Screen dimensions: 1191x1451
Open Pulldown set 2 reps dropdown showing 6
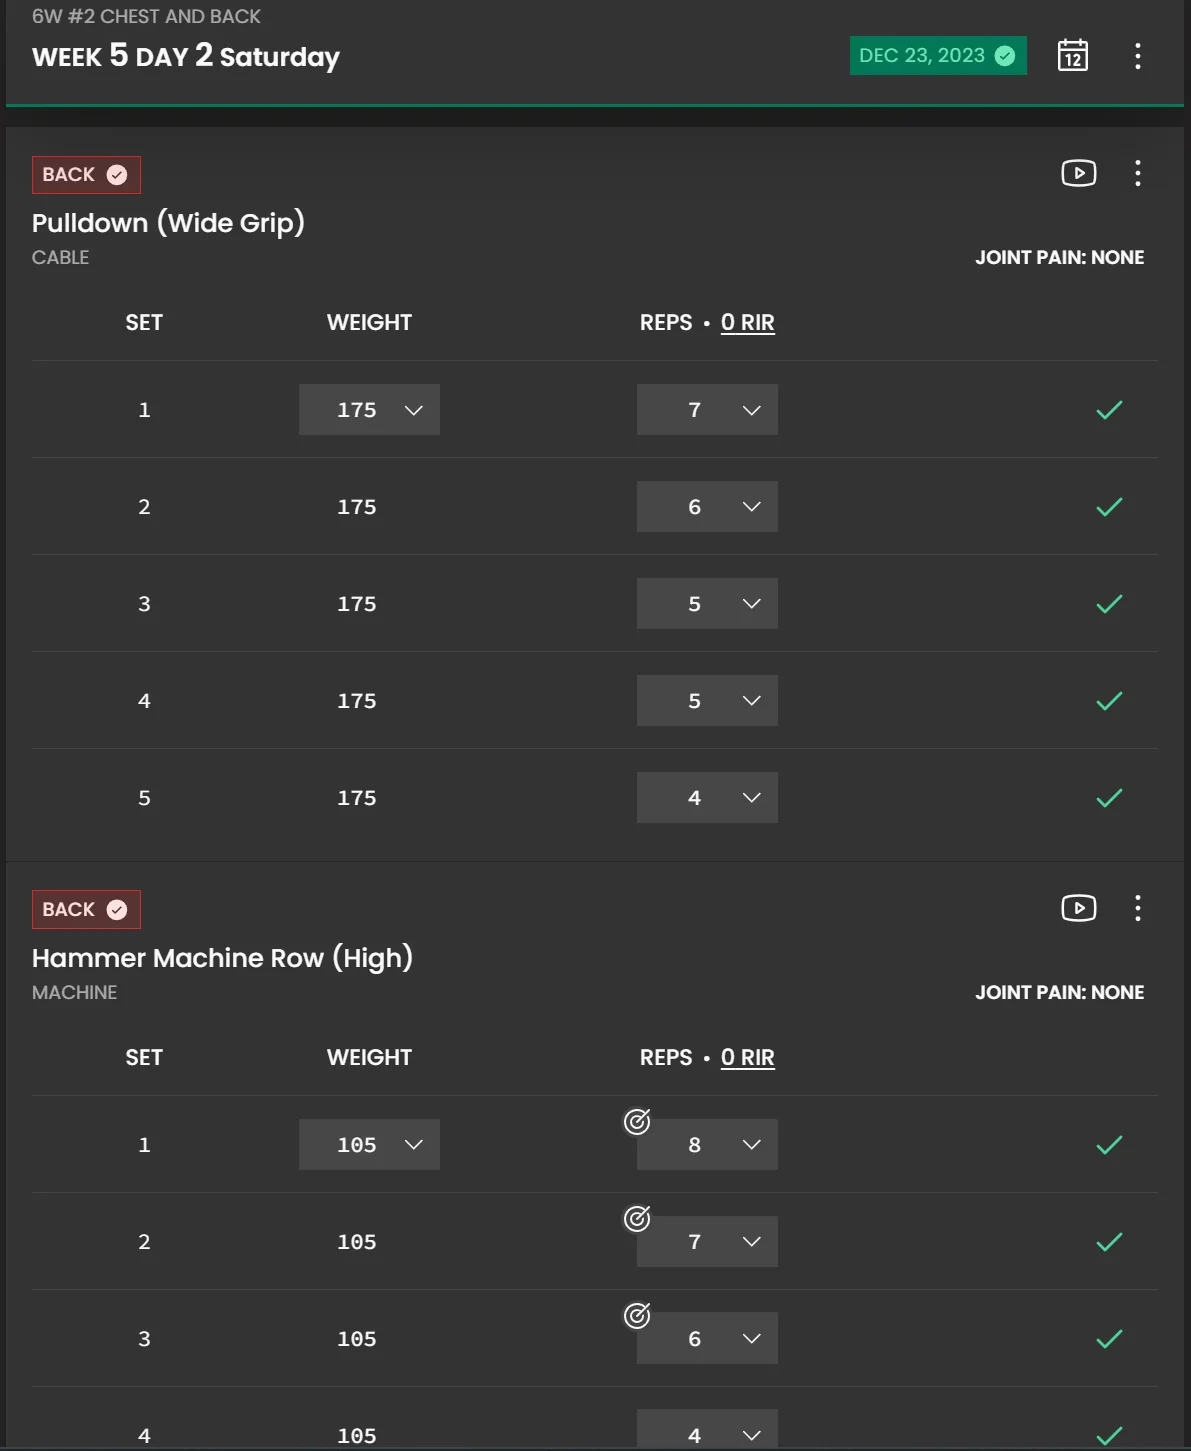(707, 507)
